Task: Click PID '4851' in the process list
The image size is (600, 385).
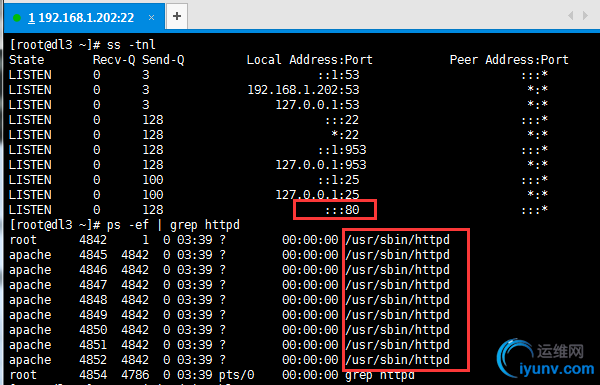Action: [x=93, y=345]
